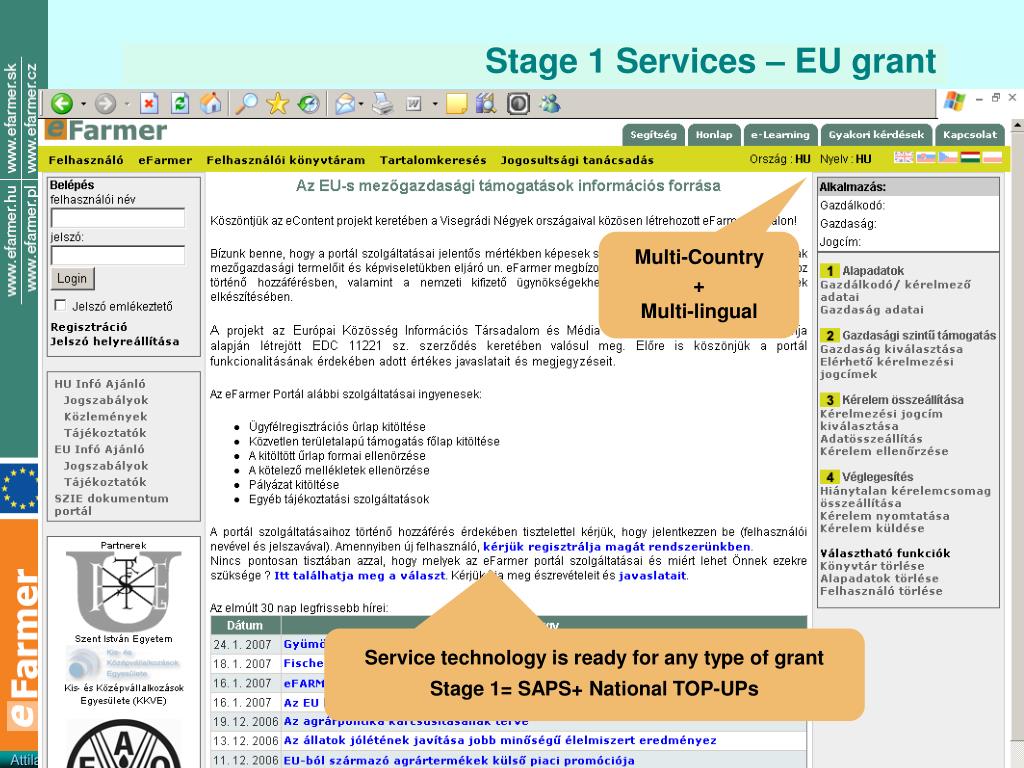The width and height of the screenshot is (1024, 768).
Task: Open the Adatösszeállítás link
Action: (871, 439)
